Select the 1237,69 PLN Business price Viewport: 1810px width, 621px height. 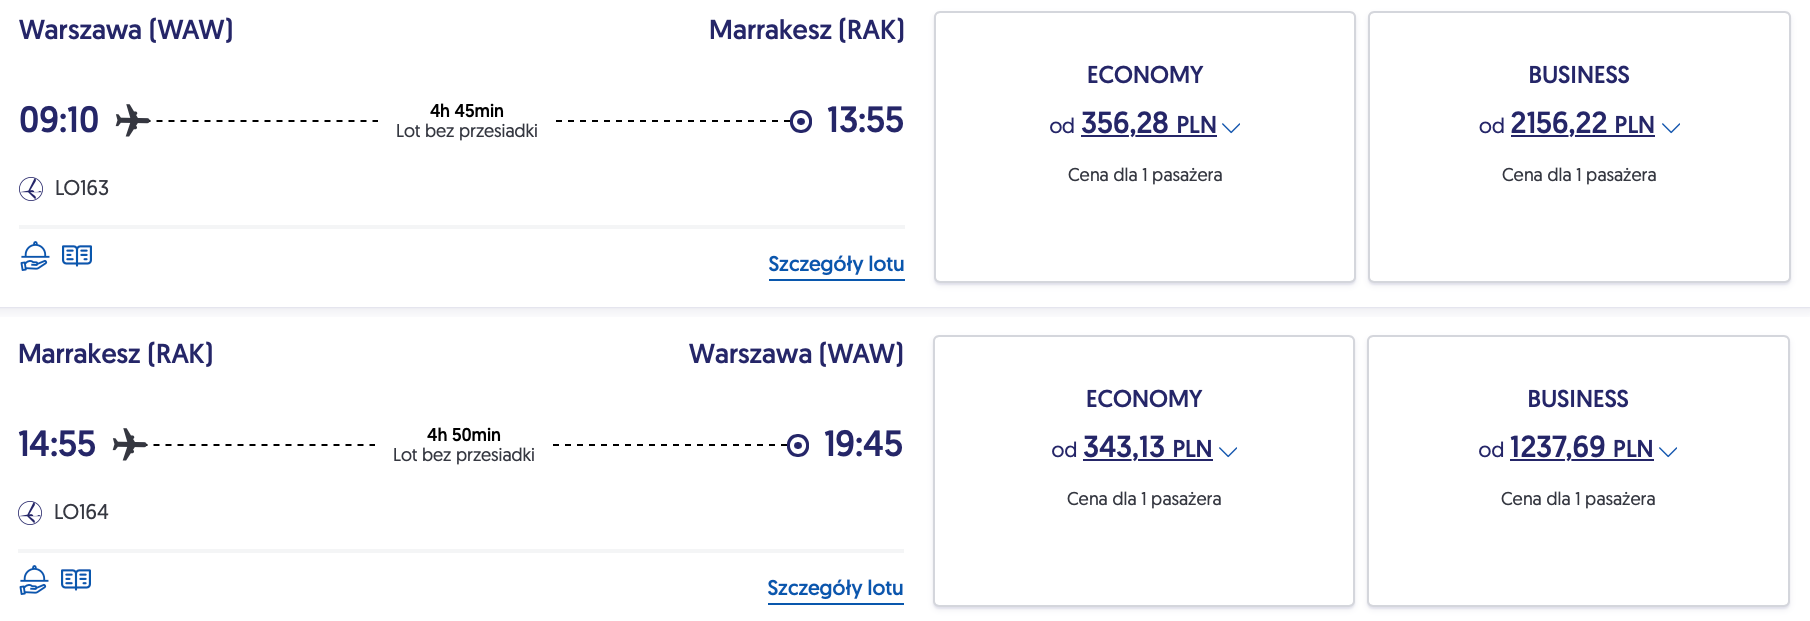[1580, 448]
